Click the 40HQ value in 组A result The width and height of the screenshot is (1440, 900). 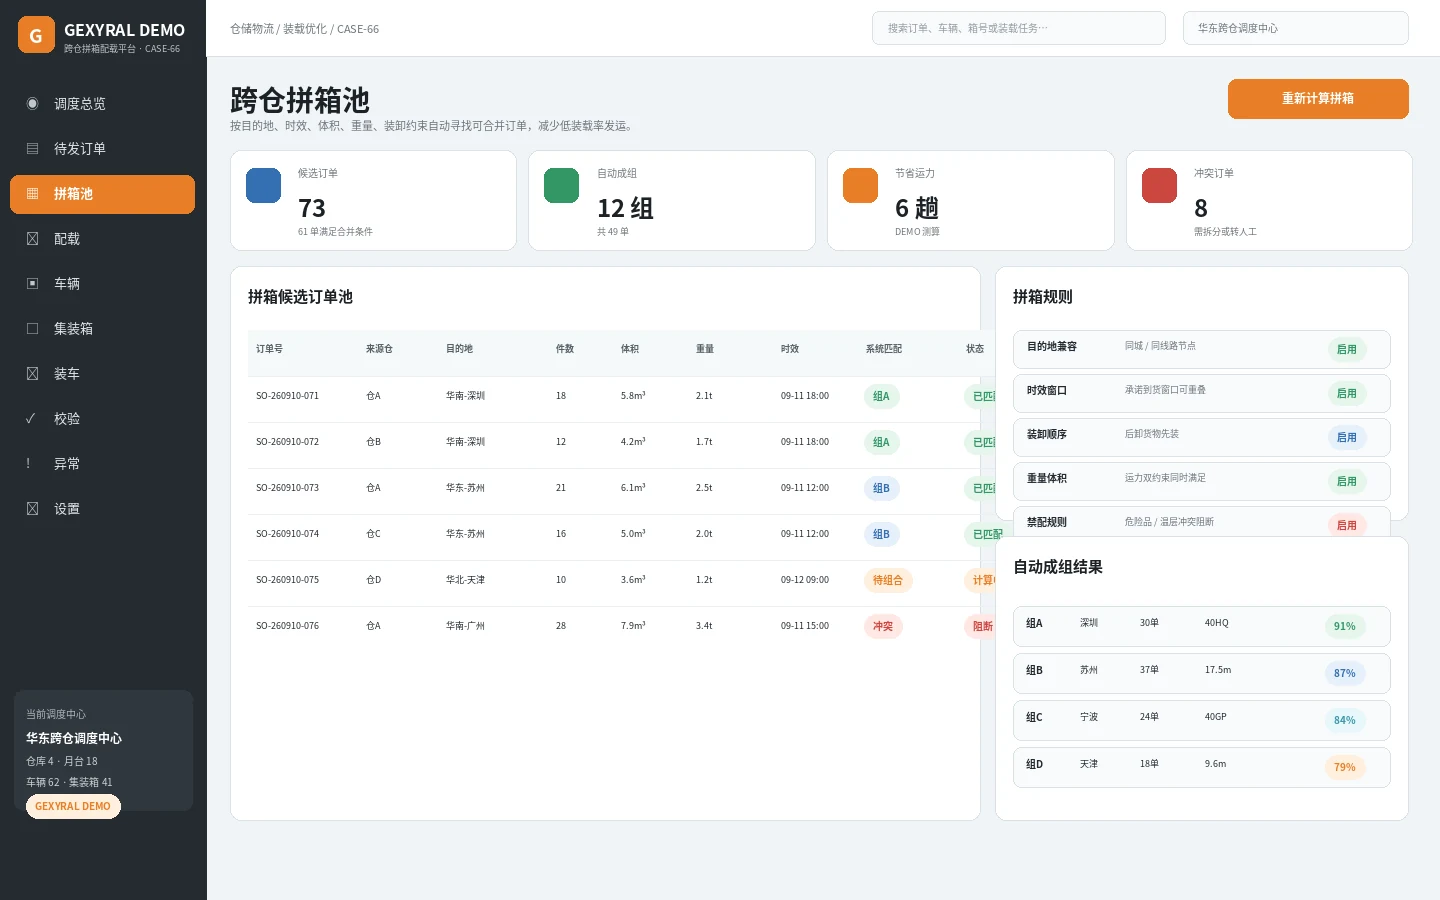click(x=1216, y=623)
